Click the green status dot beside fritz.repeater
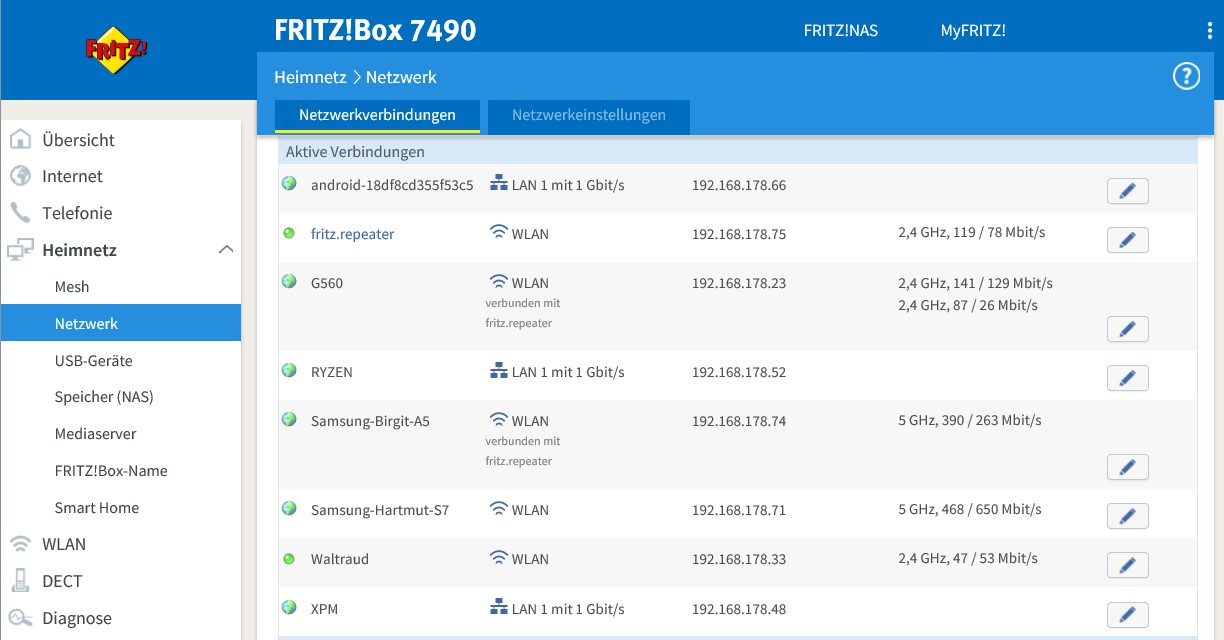 [290, 233]
